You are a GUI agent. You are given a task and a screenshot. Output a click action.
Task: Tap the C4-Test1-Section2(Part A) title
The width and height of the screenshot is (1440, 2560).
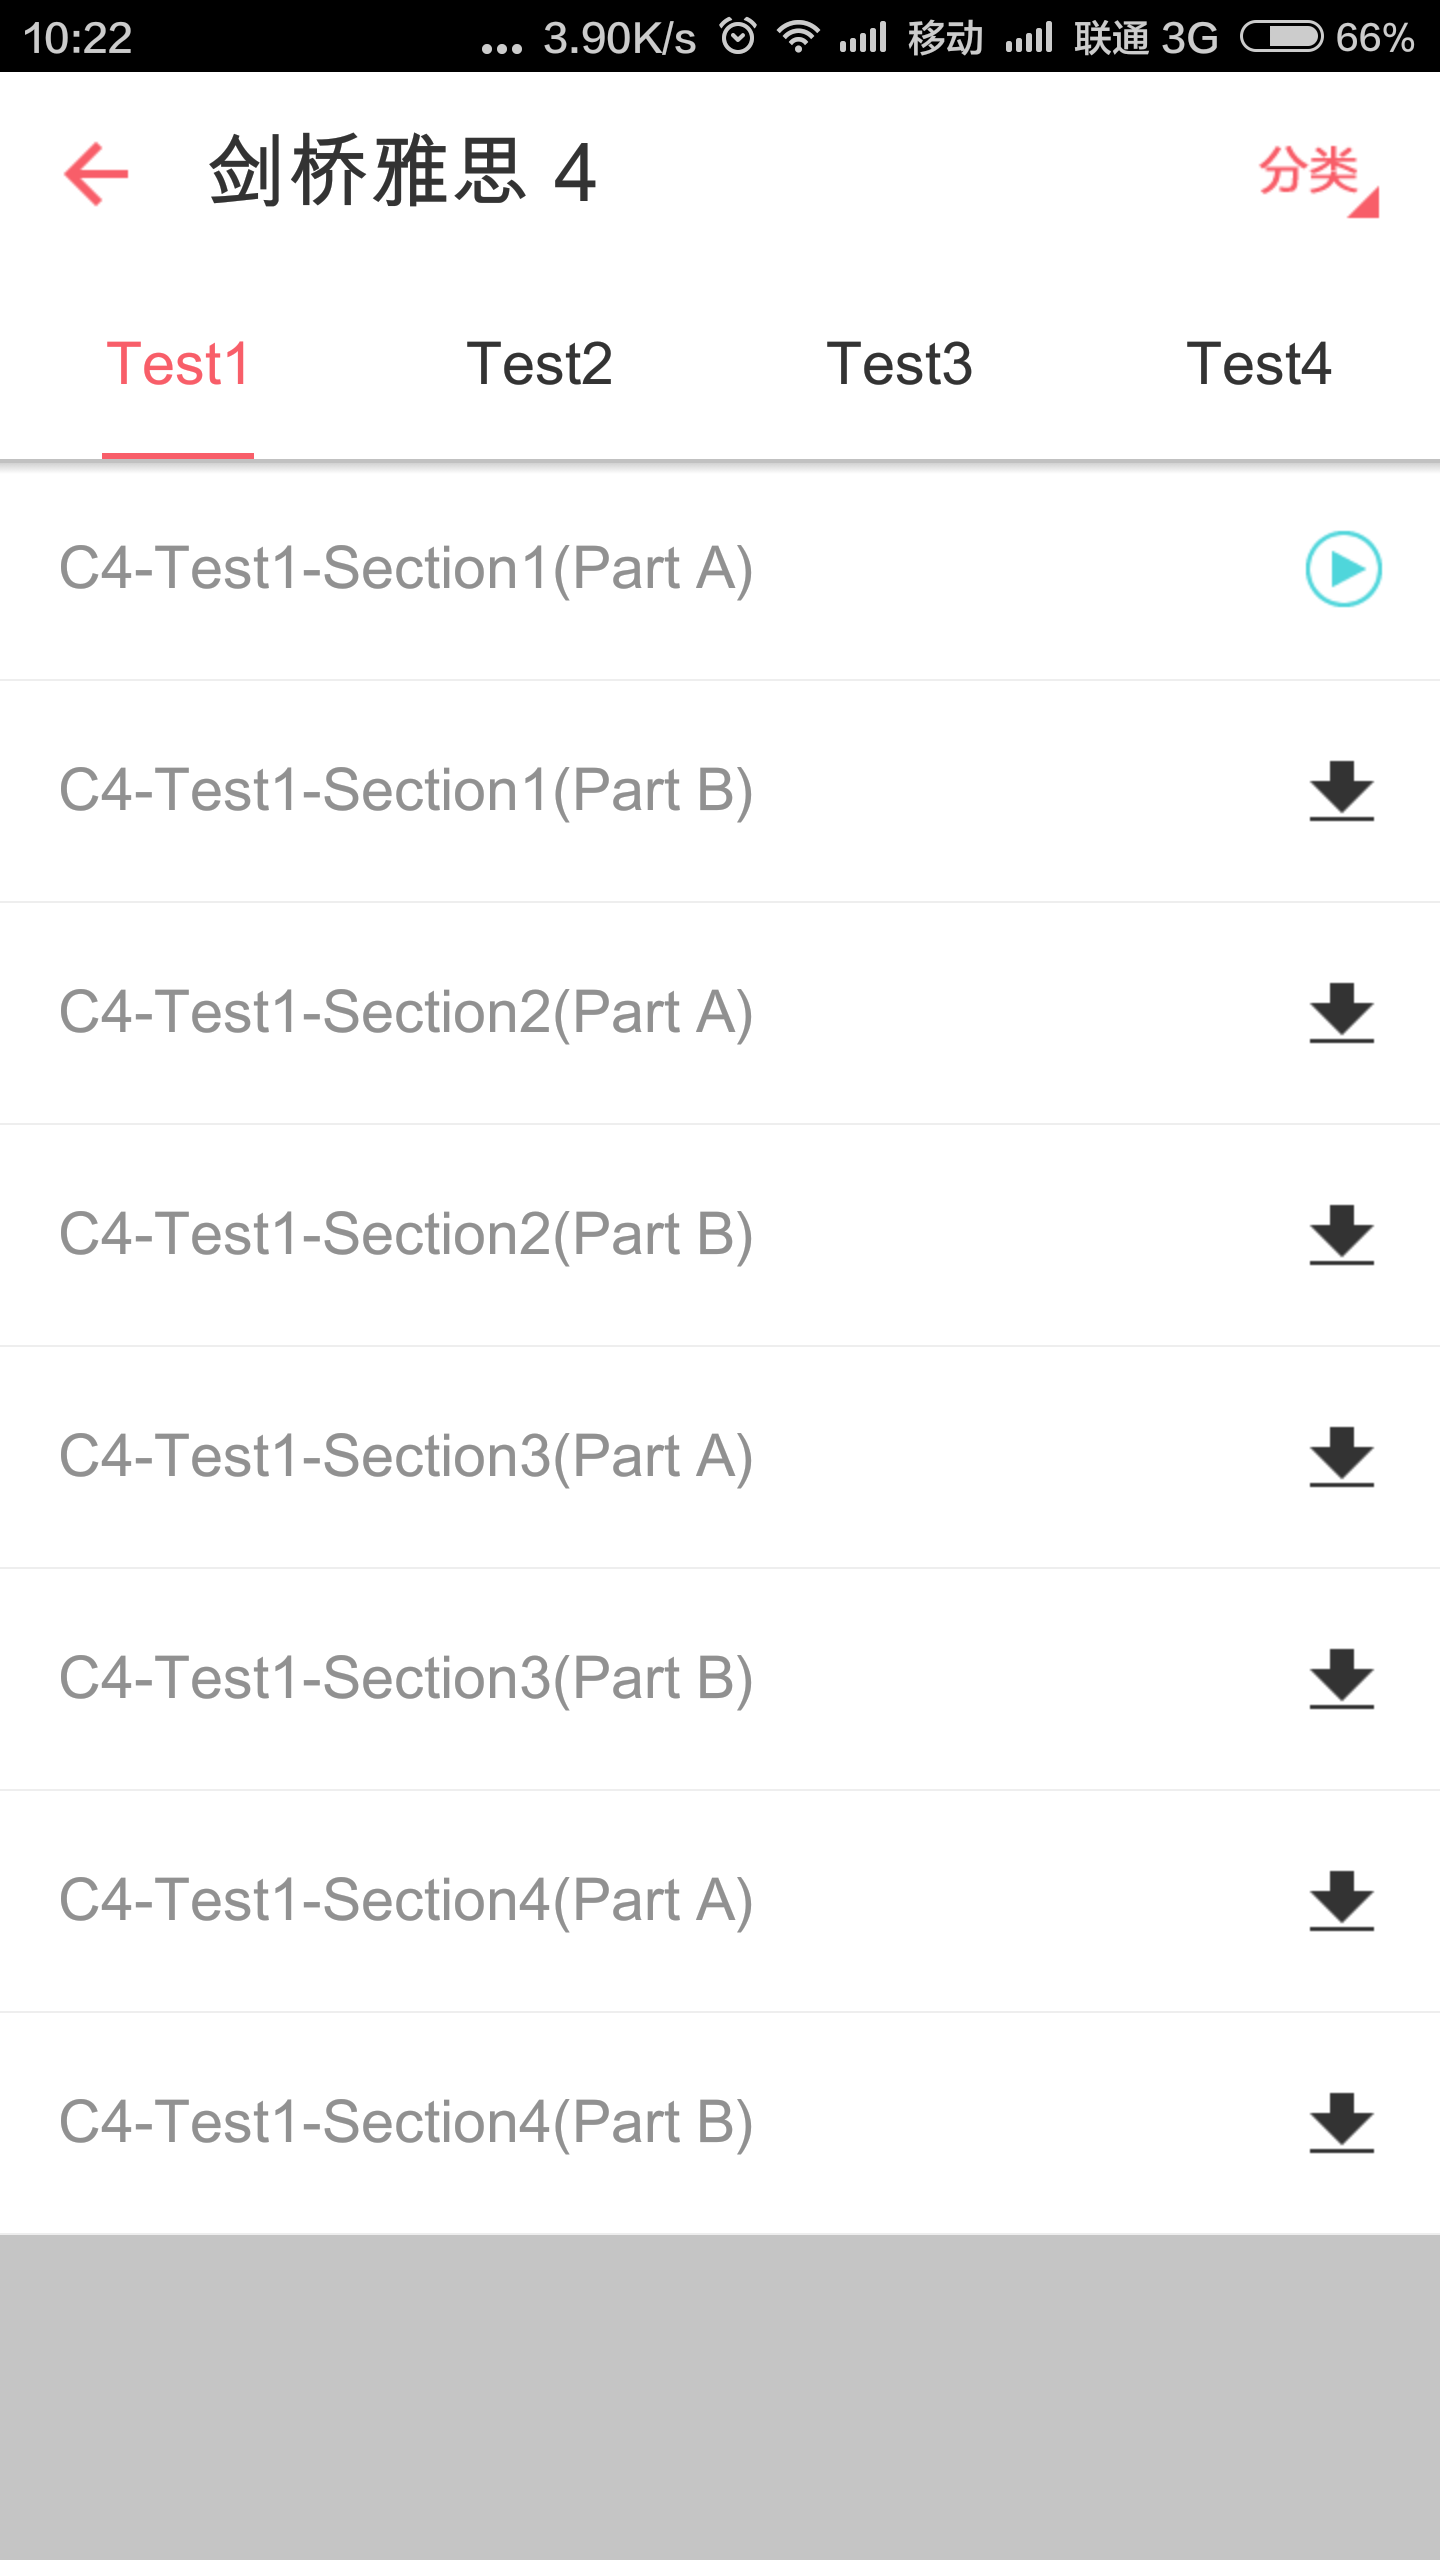tap(405, 1013)
